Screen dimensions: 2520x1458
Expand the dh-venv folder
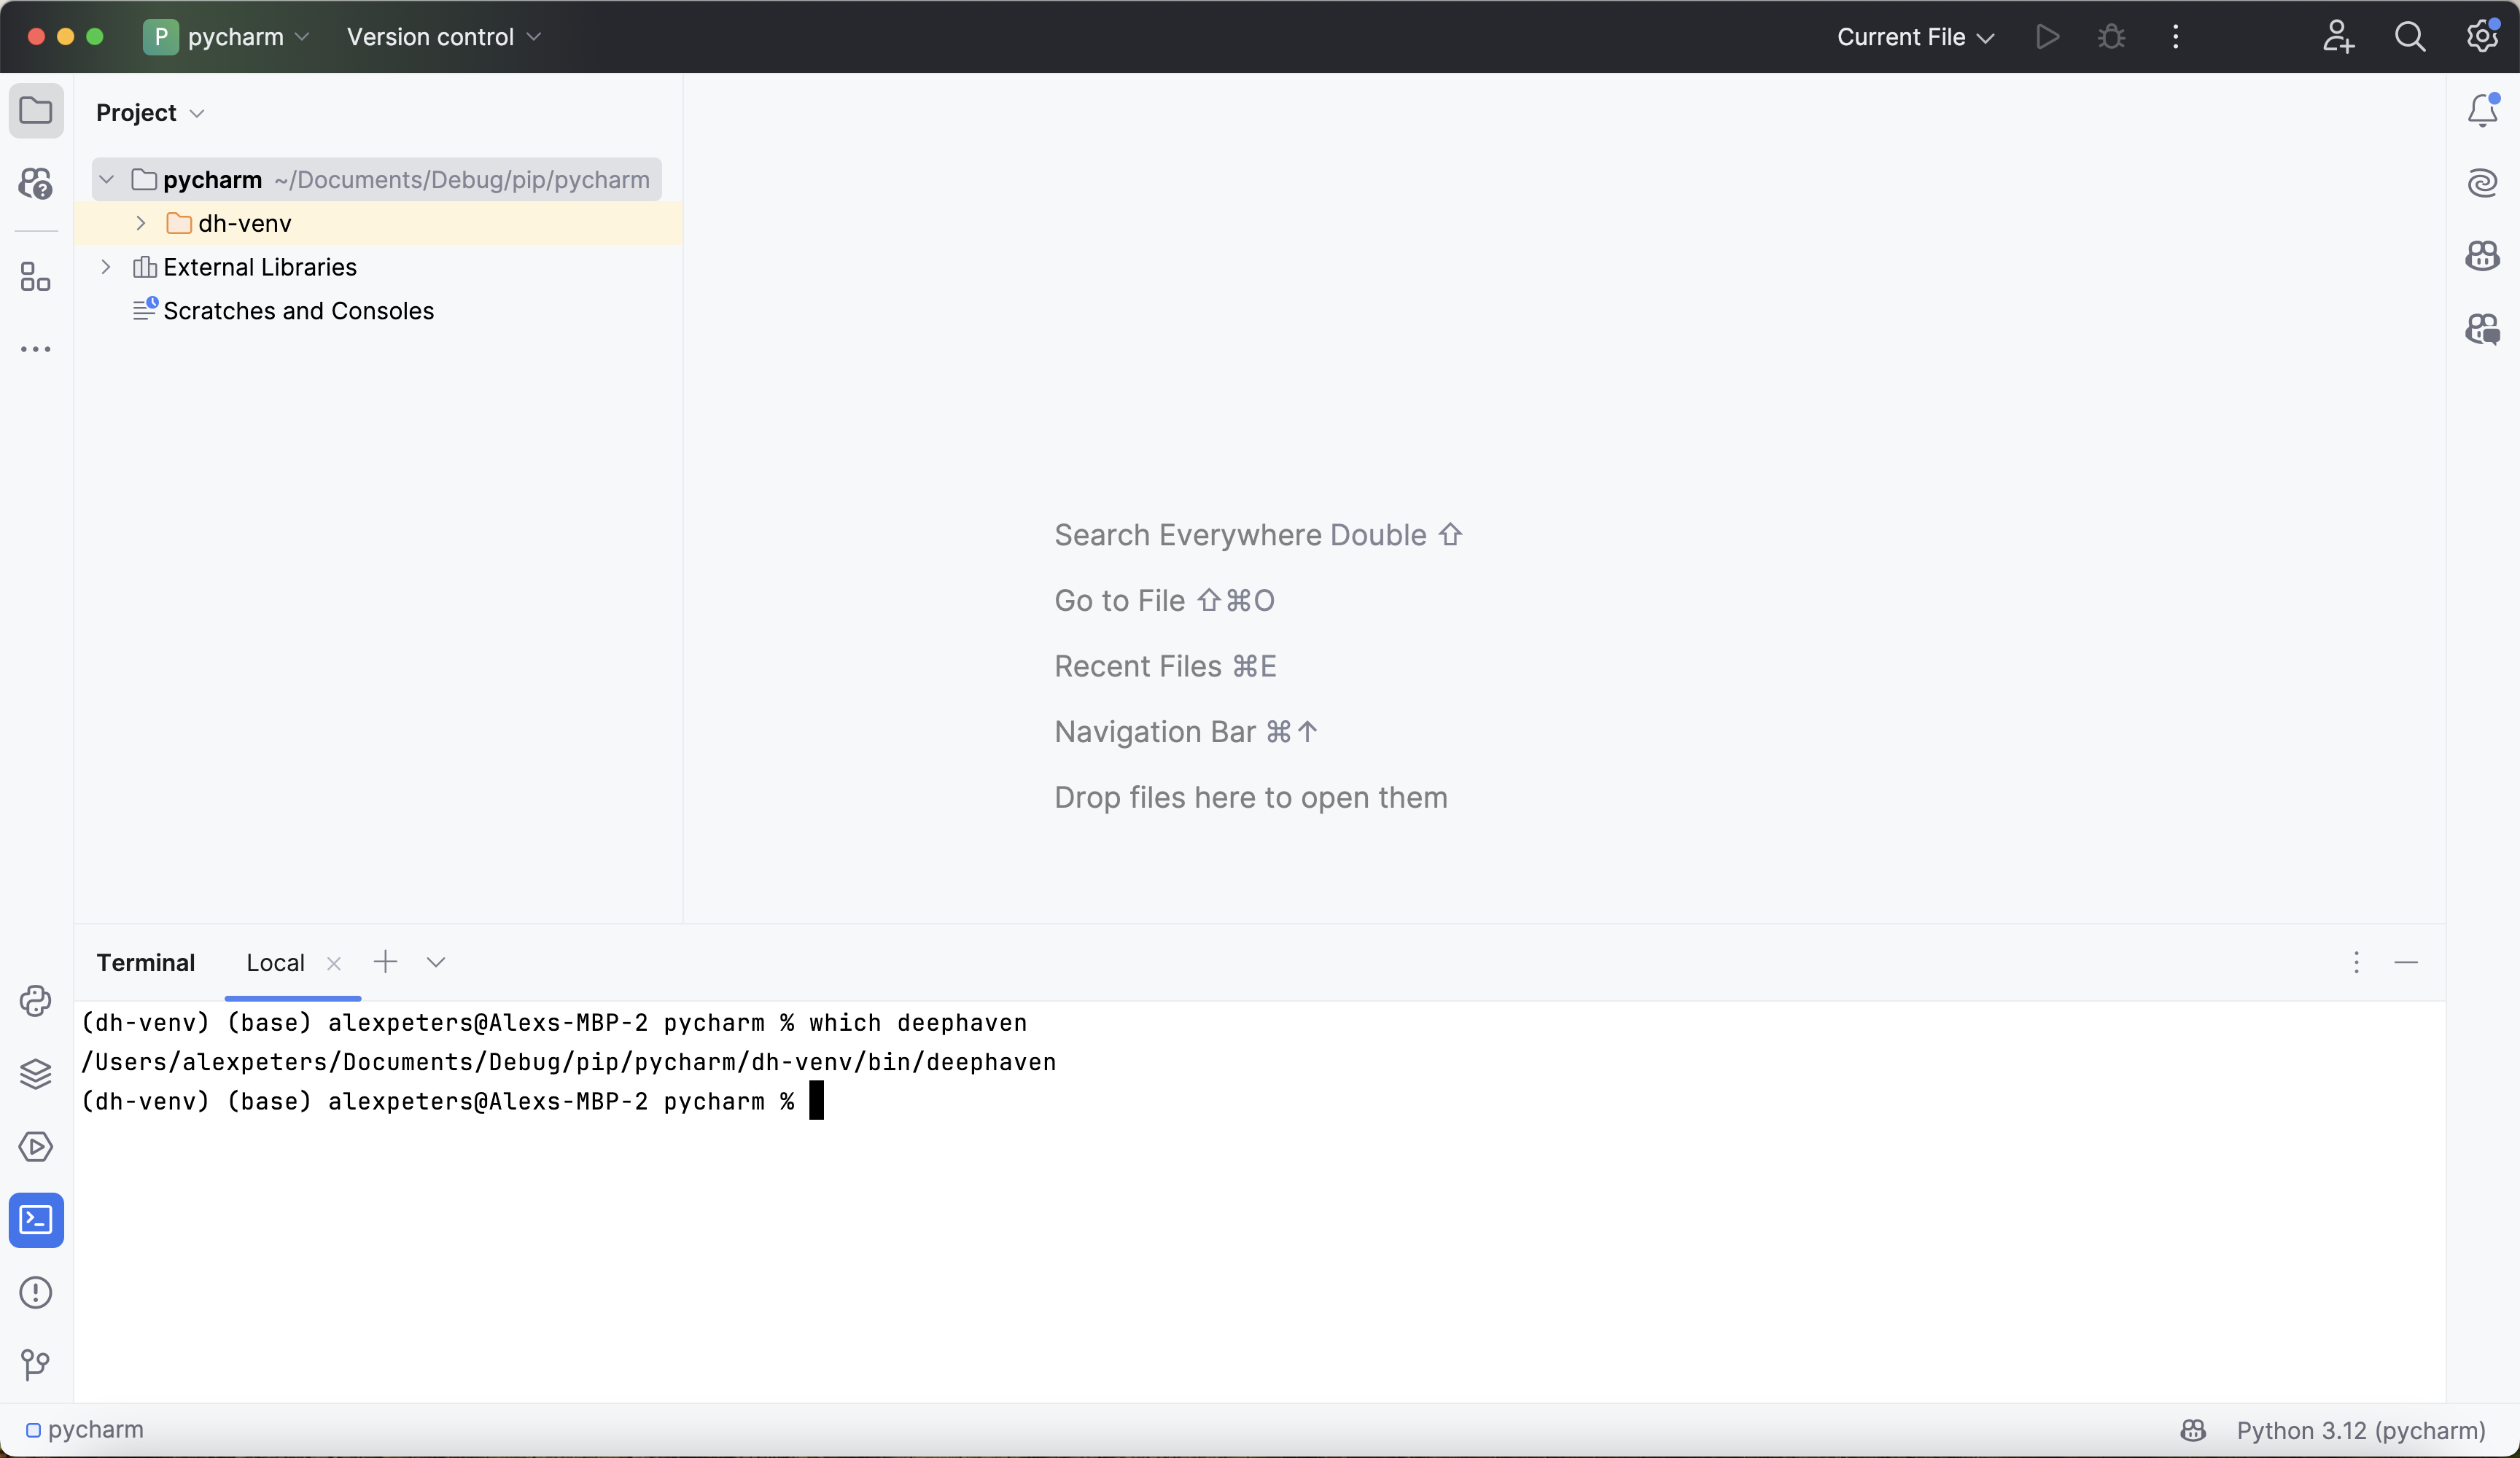tap(141, 223)
